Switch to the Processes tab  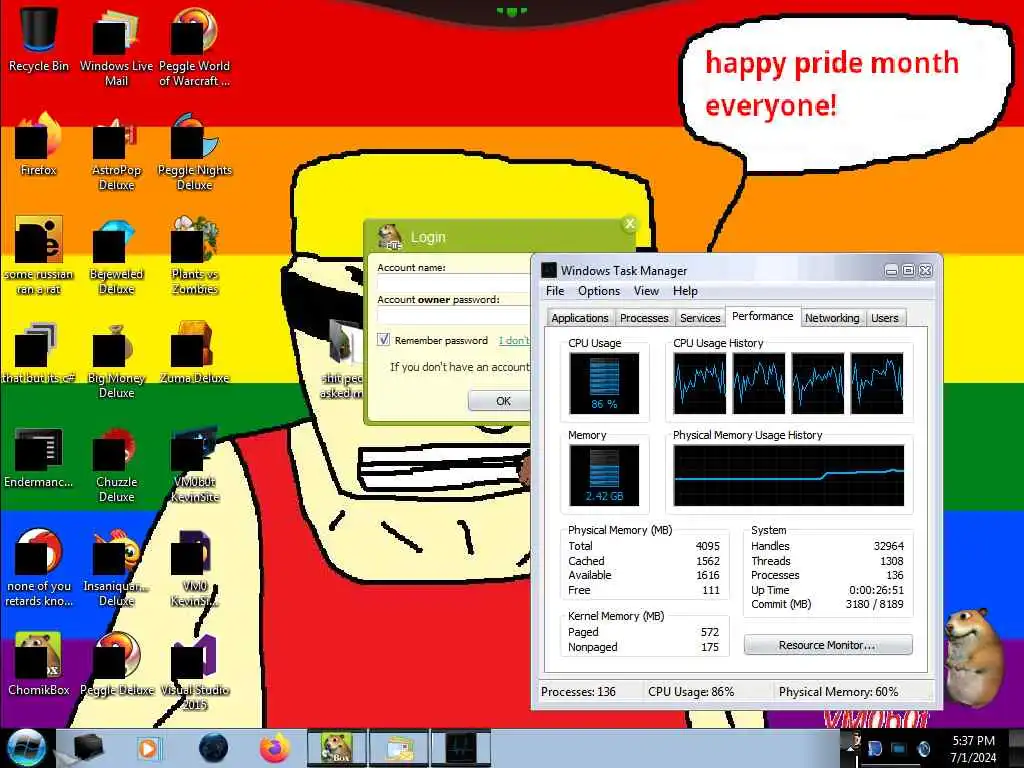(644, 318)
